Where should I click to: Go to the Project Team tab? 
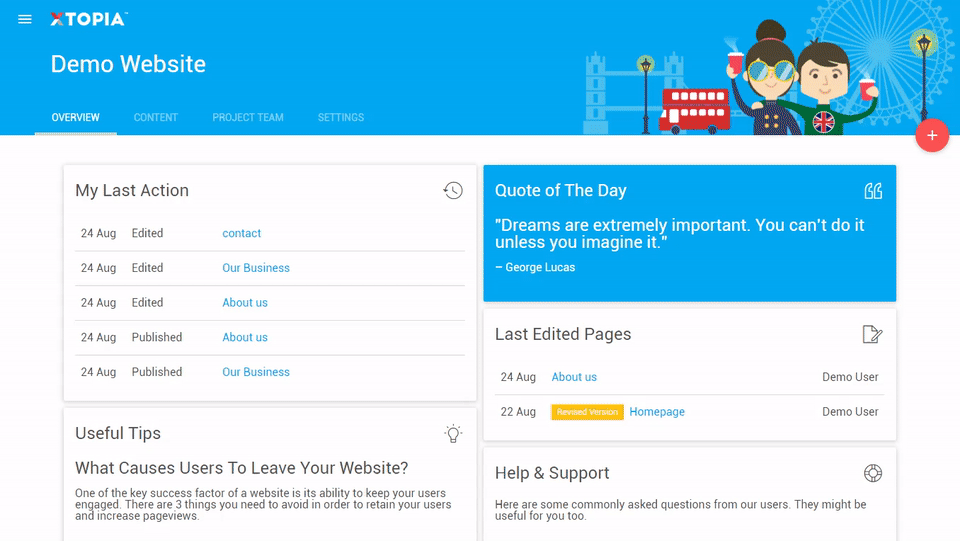click(x=248, y=117)
